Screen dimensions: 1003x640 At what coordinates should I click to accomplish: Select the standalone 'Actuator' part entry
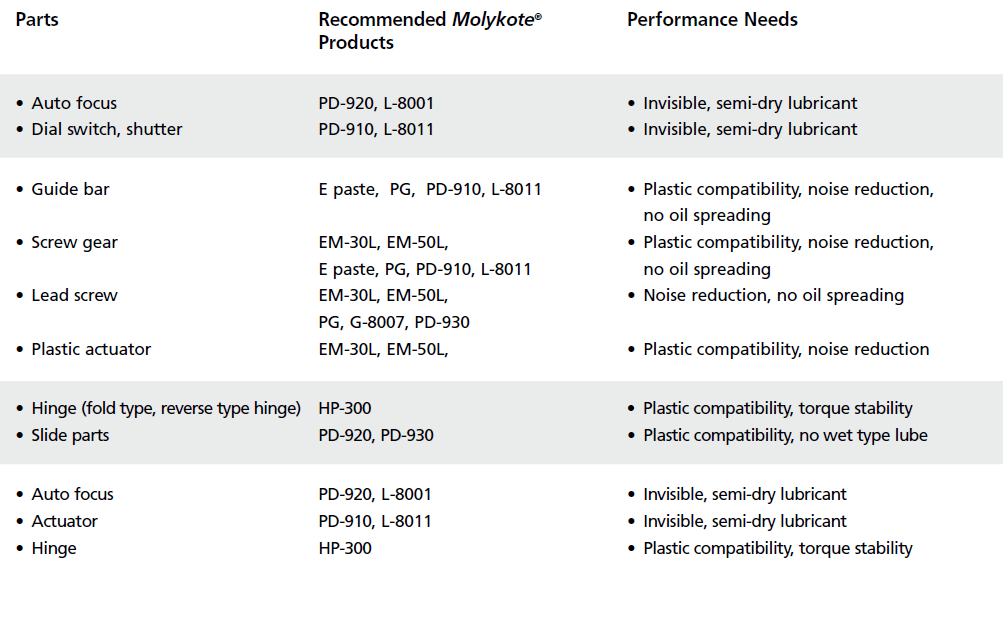pos(64,521)
